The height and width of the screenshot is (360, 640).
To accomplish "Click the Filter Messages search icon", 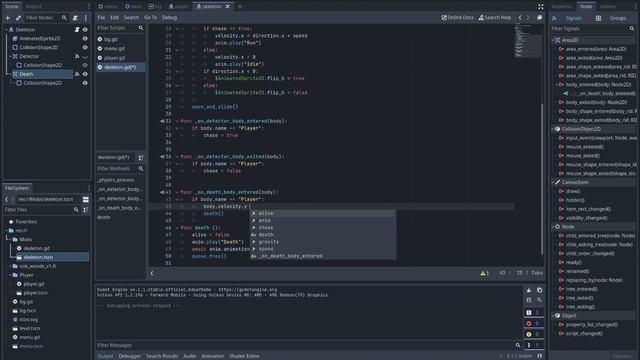I will pyautogui.click(x=518, y=345).
